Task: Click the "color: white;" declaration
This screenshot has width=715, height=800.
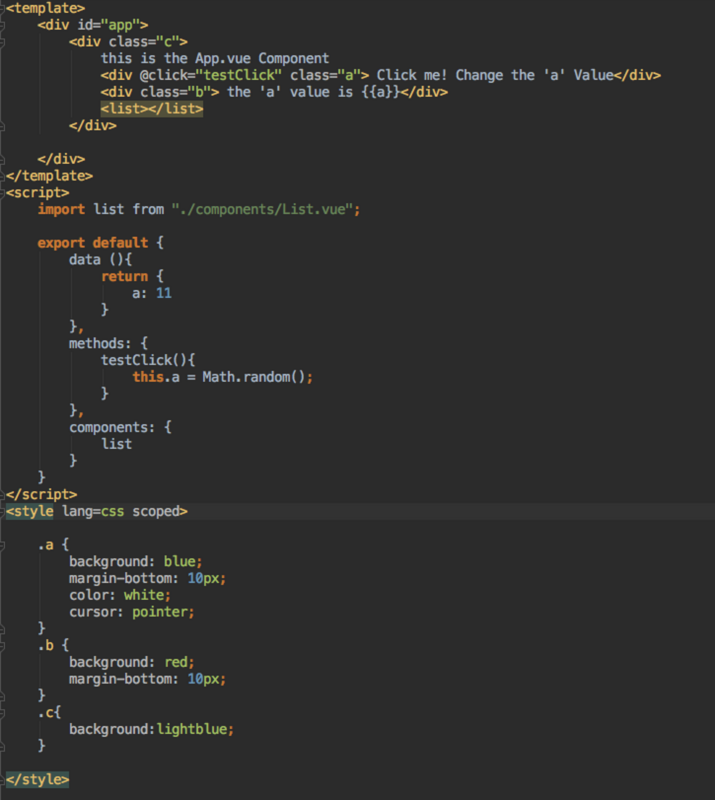Action: pyautogui.click(x=120, y=595)
